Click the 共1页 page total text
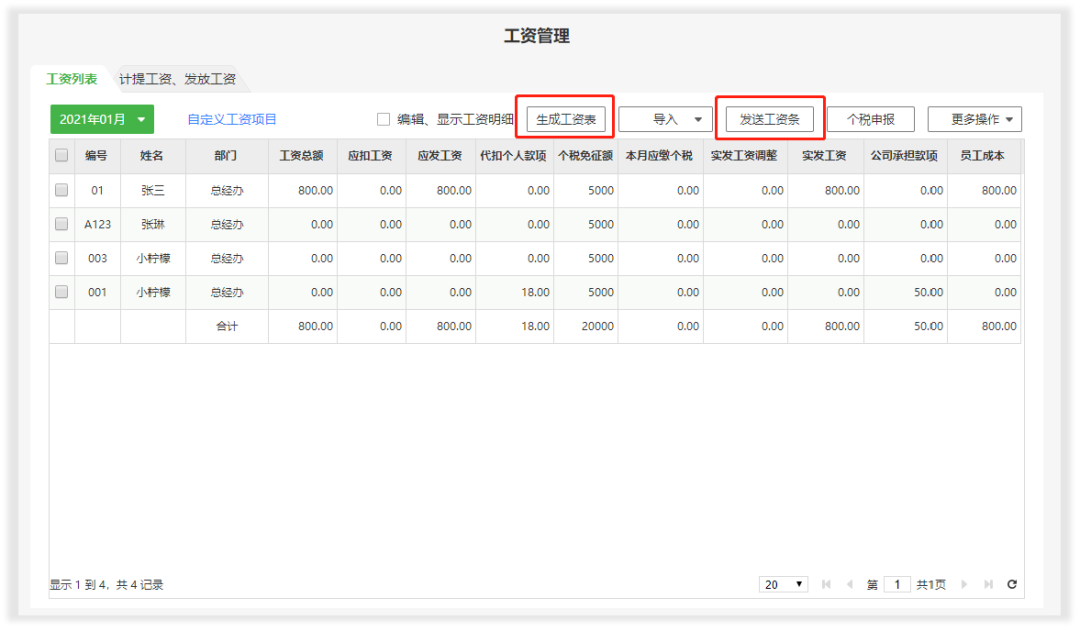1080x631 pixels. [931, 585]
